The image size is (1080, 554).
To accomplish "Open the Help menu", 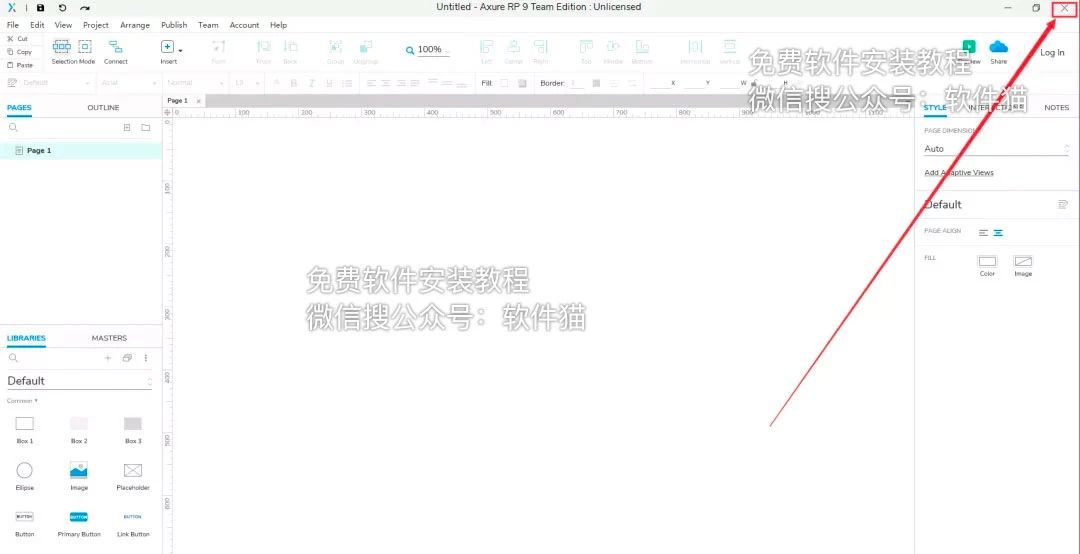I will tap(278, 25).
